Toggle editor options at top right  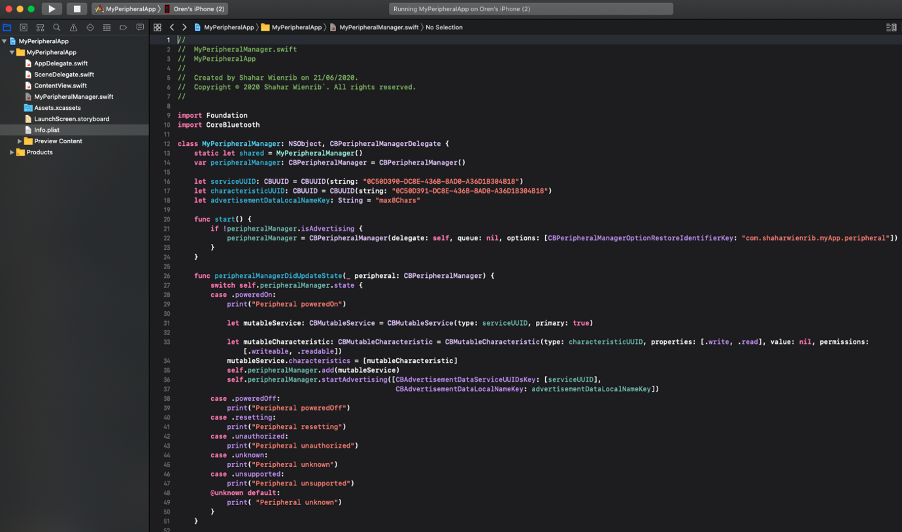tap(891, 27)
